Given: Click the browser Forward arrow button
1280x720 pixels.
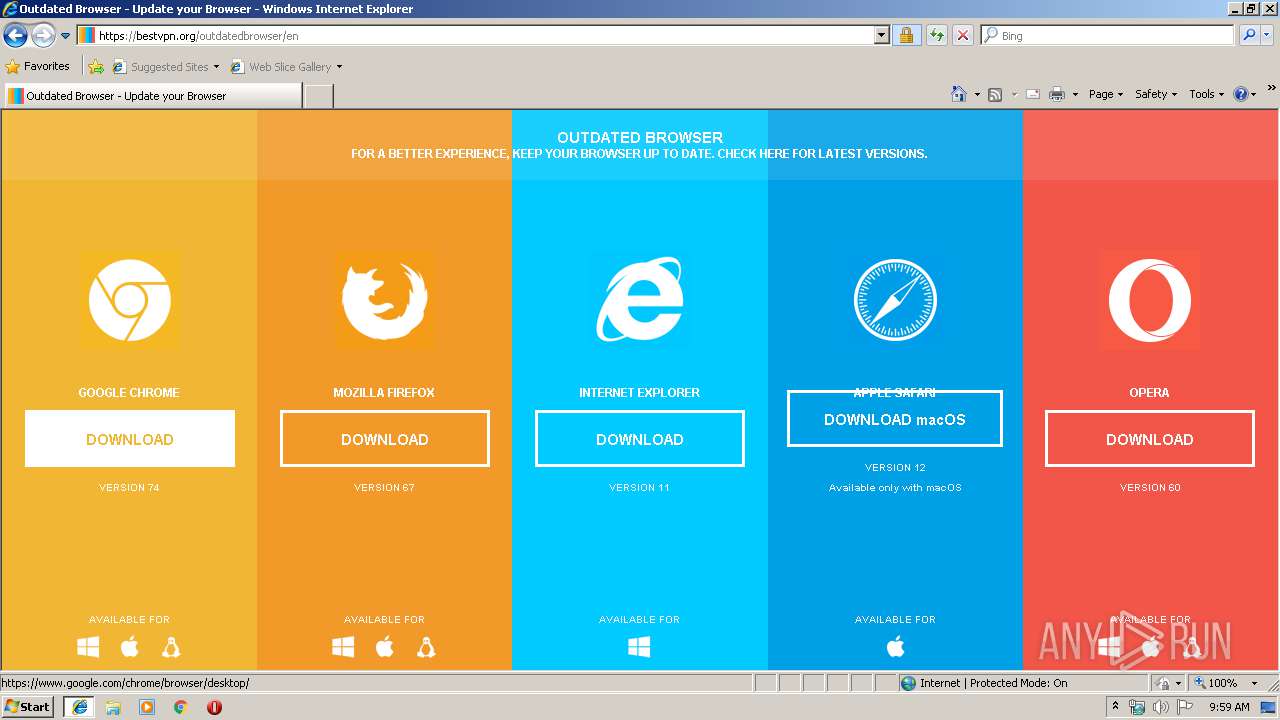Looking at the screenshot, I should tap(43, 36).
